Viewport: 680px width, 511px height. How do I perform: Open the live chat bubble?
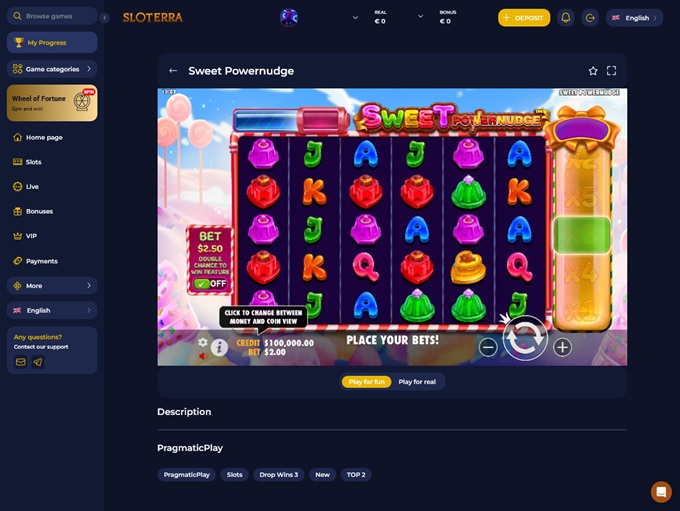[x=661, y=491]
